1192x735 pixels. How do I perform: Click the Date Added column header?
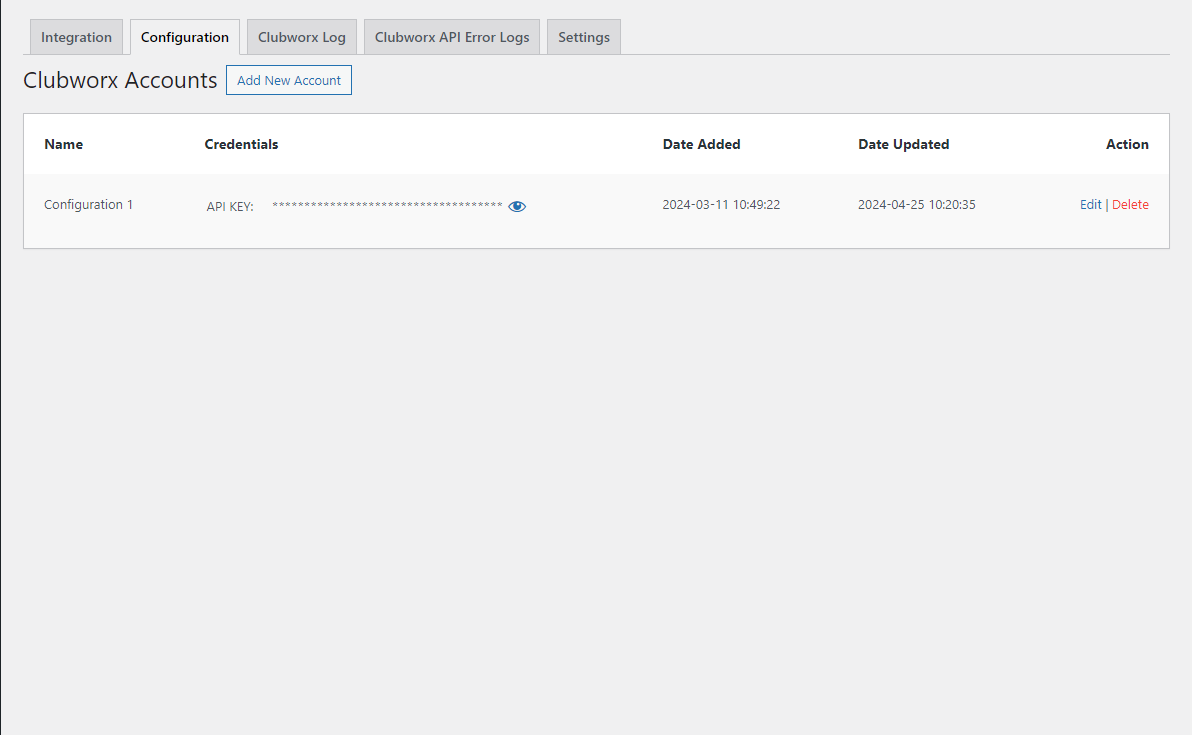[701, 144]
